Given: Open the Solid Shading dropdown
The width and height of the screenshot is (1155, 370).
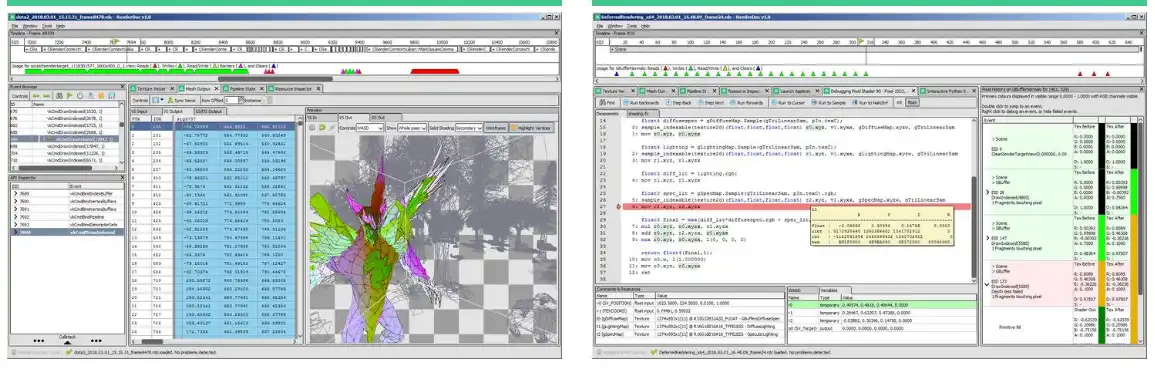Looking at the screenshot, I should pyautogui.click(x=469, y=128).
